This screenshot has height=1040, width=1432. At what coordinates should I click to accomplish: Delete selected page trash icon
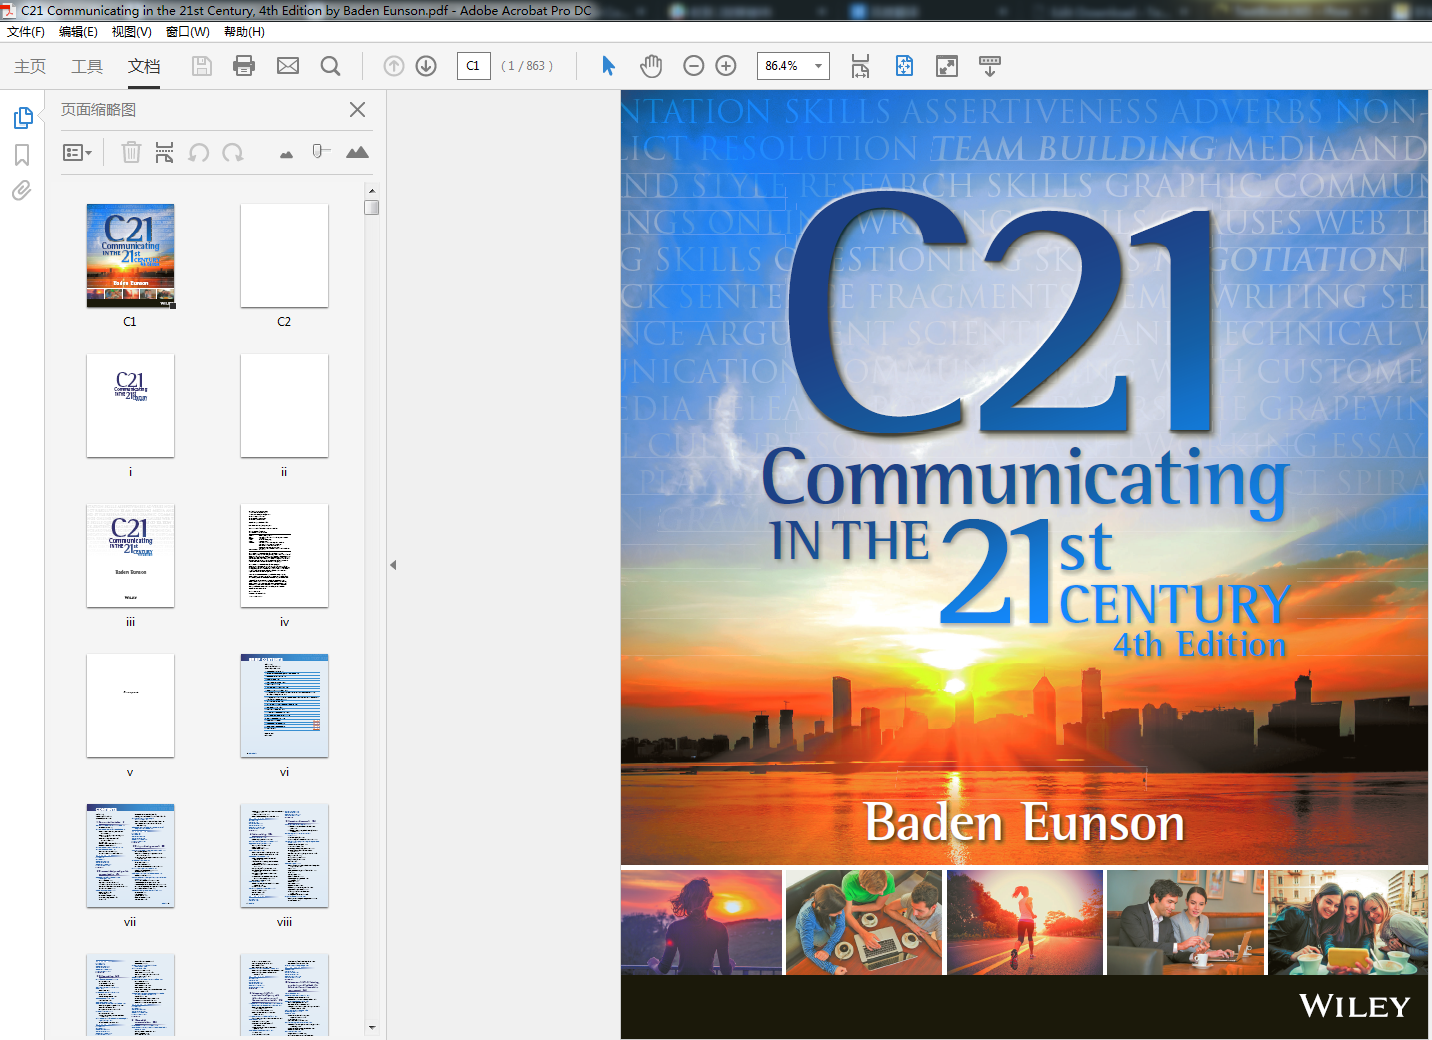pos(131,152)
